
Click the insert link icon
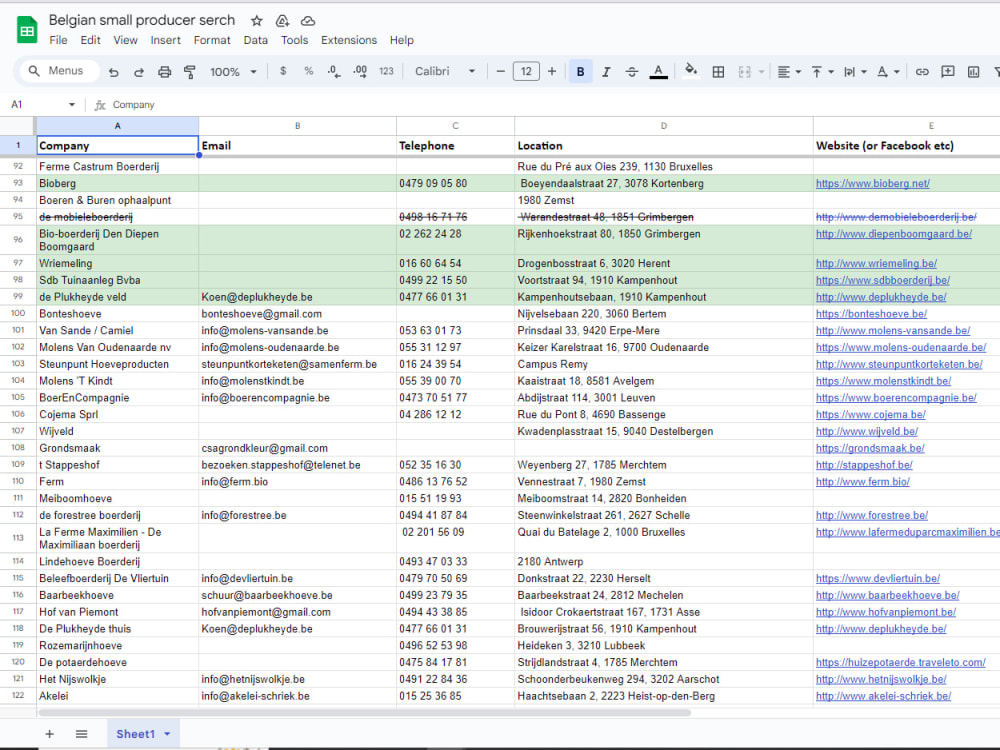click(922, 72)
